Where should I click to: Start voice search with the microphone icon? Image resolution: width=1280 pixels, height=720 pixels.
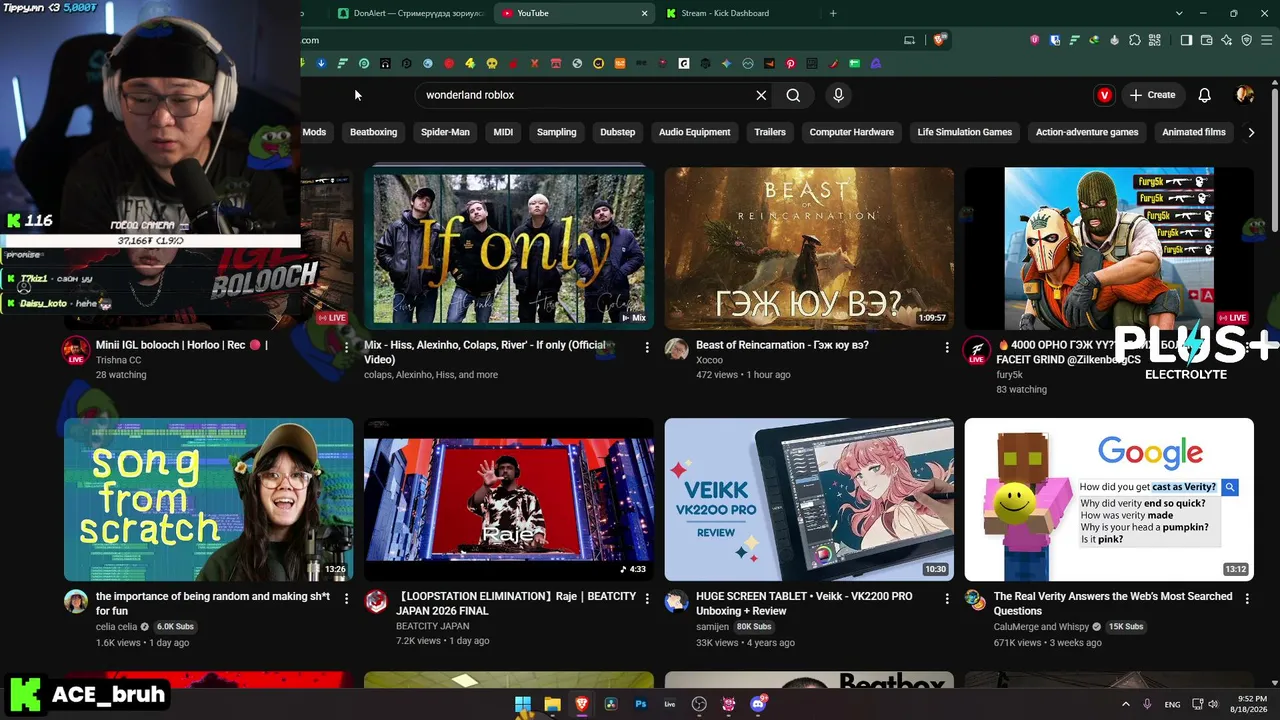(838, 95)
